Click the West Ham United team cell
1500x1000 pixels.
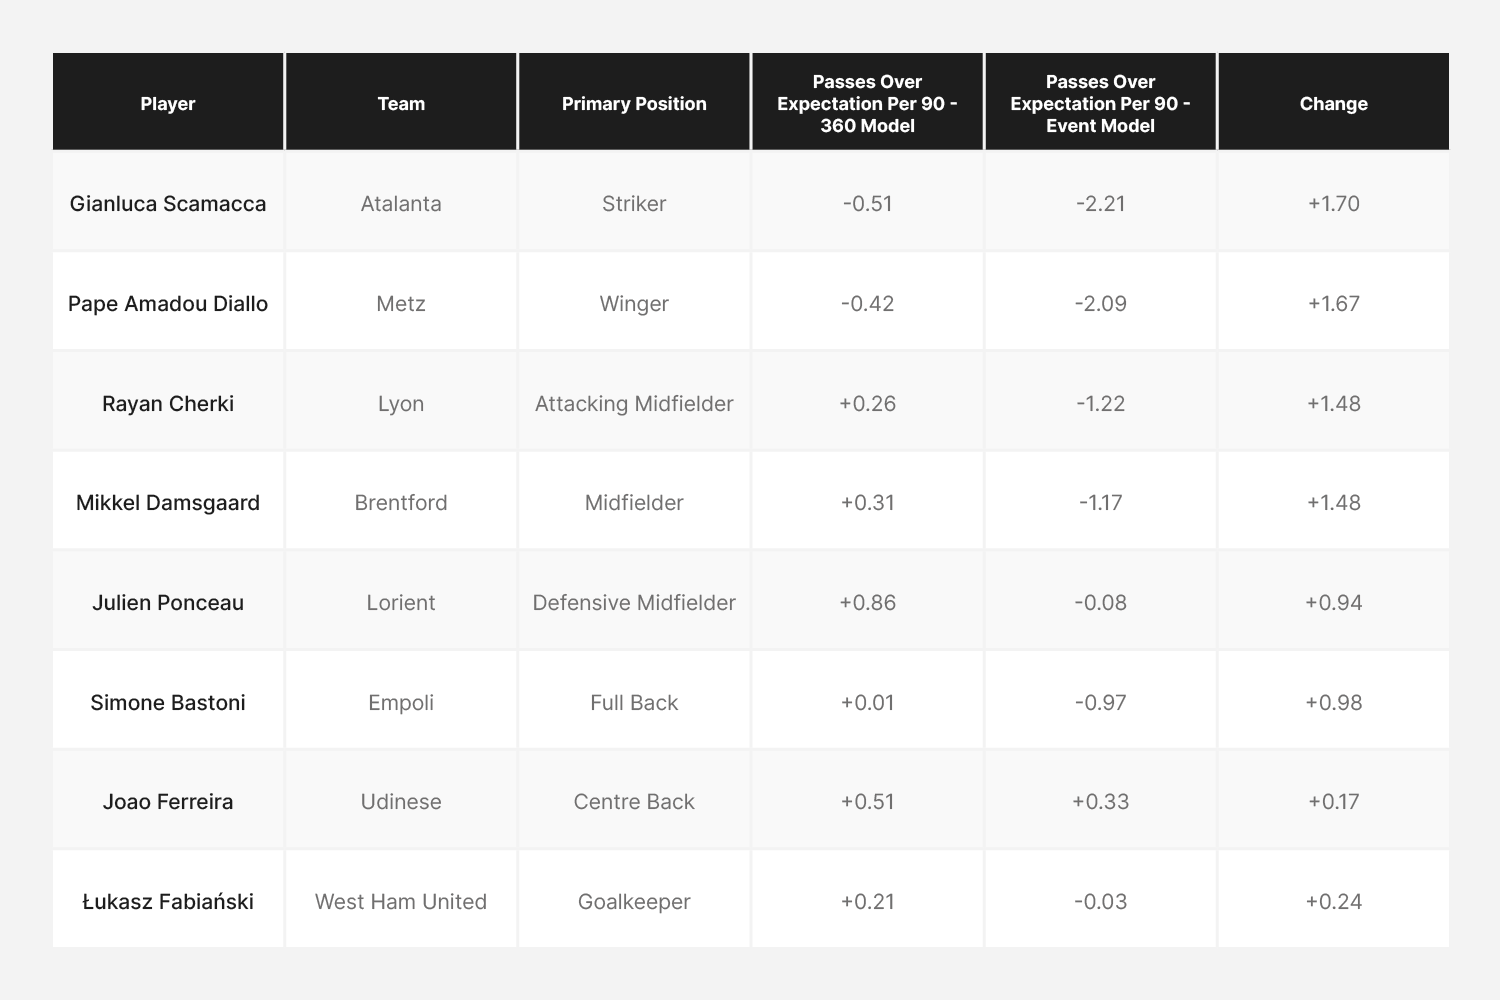[x=401, y=901]
